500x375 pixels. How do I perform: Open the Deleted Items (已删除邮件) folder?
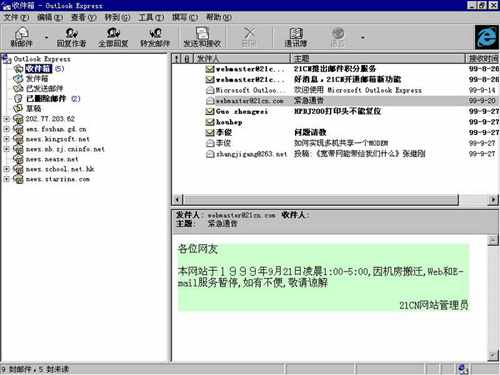[x=46, y=99]
